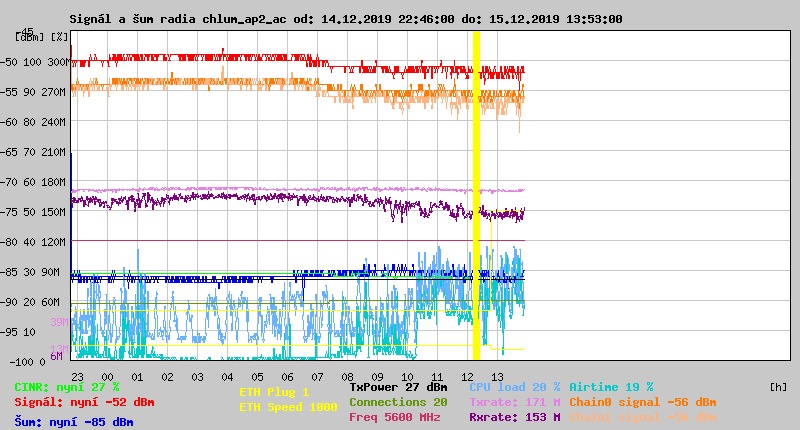This screenshot has width=800, height=430.
Task: Click the '11' hour tick on the time axis
Action: pyautogui.click(x=437, y=377)
